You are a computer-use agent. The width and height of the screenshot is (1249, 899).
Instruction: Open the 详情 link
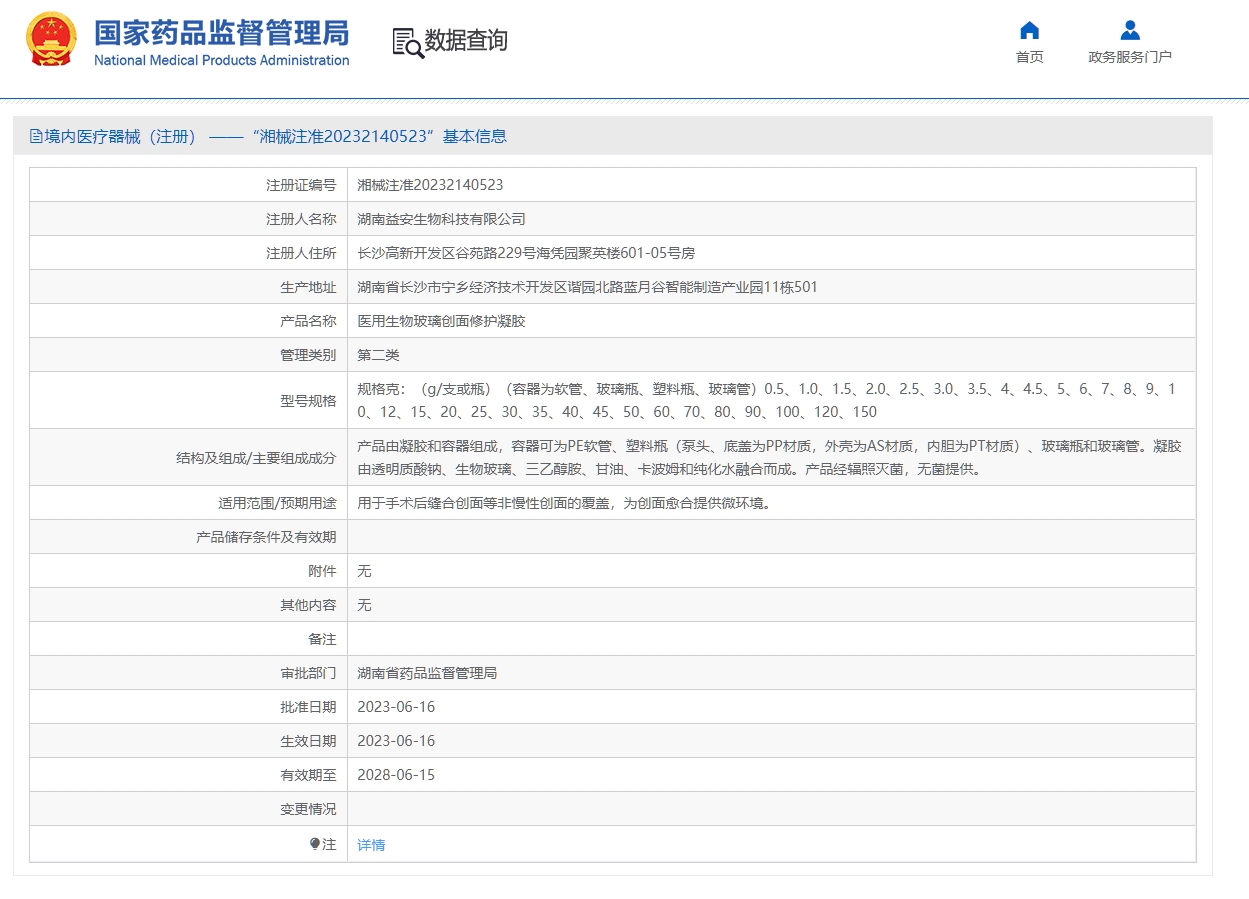[371, 845]
